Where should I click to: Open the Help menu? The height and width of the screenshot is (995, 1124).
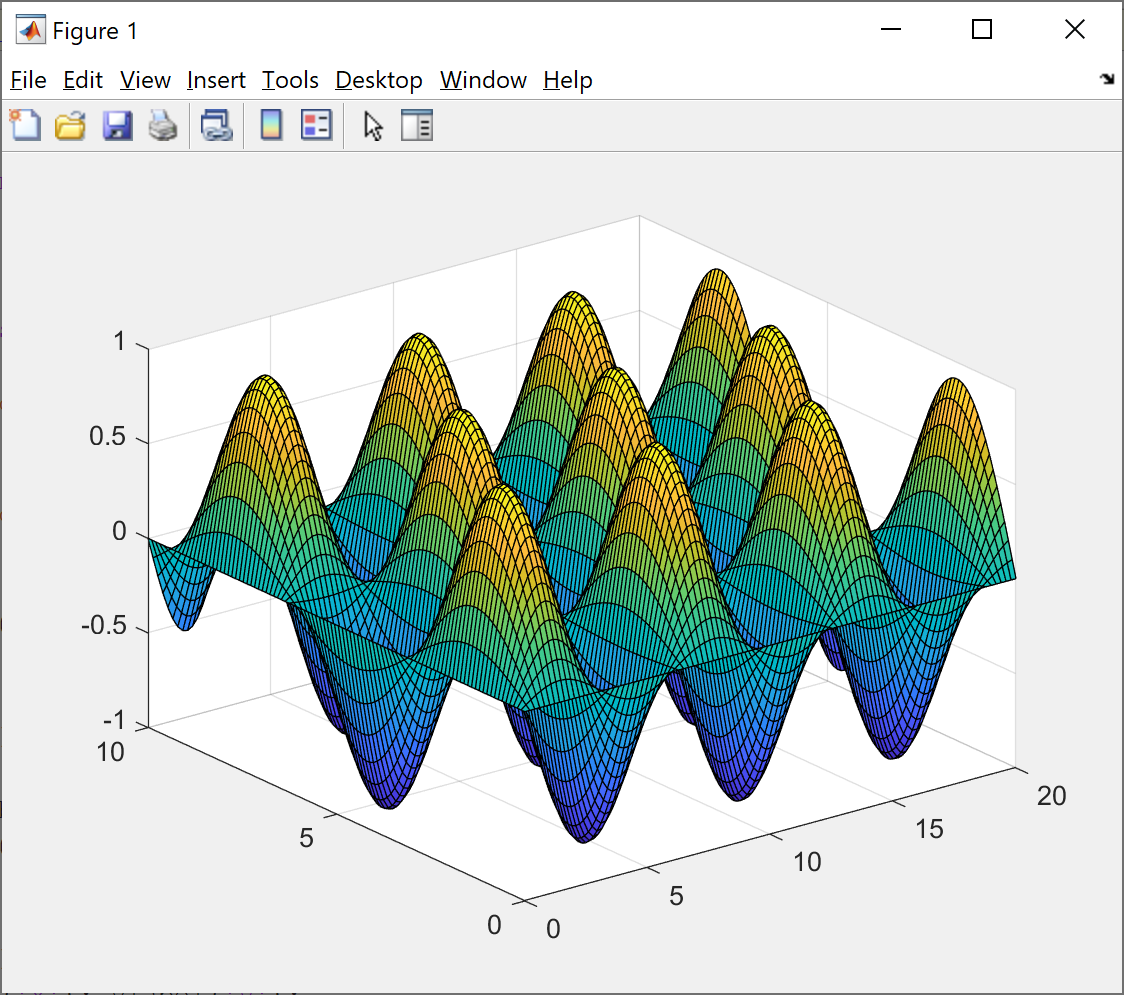coord(568,80)
